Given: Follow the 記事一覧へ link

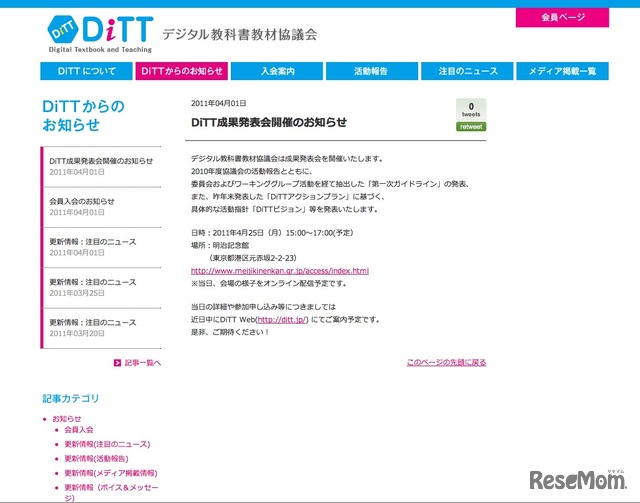Looking at the screenshot, I should click(142, 363).
